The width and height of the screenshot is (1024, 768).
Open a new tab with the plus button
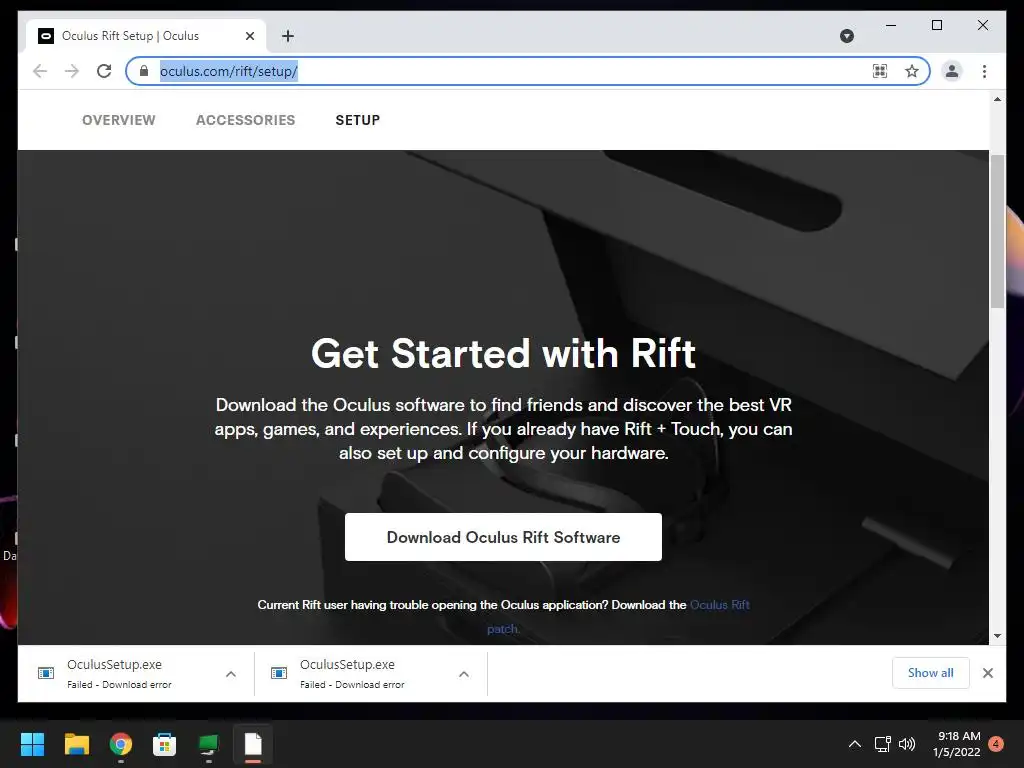(x=288, y=36)
